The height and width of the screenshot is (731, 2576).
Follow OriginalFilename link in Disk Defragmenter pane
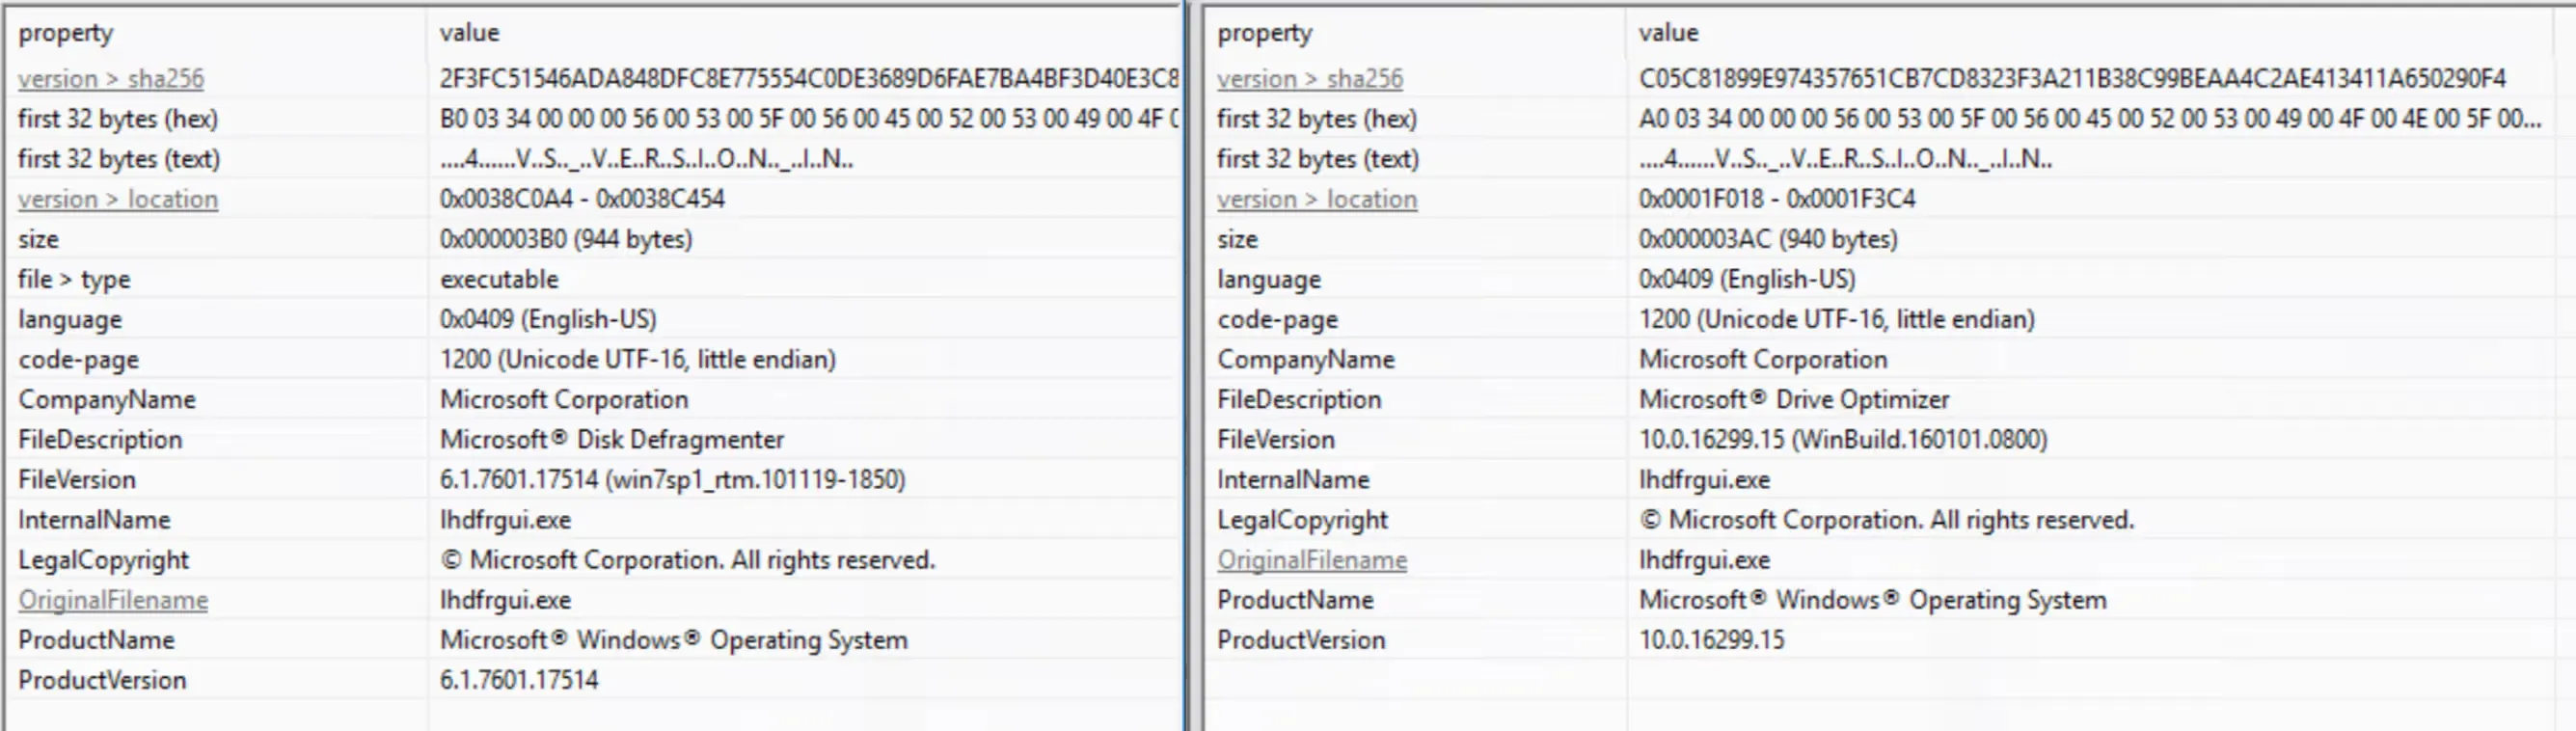pyautogui.click(x=113, y=600)
